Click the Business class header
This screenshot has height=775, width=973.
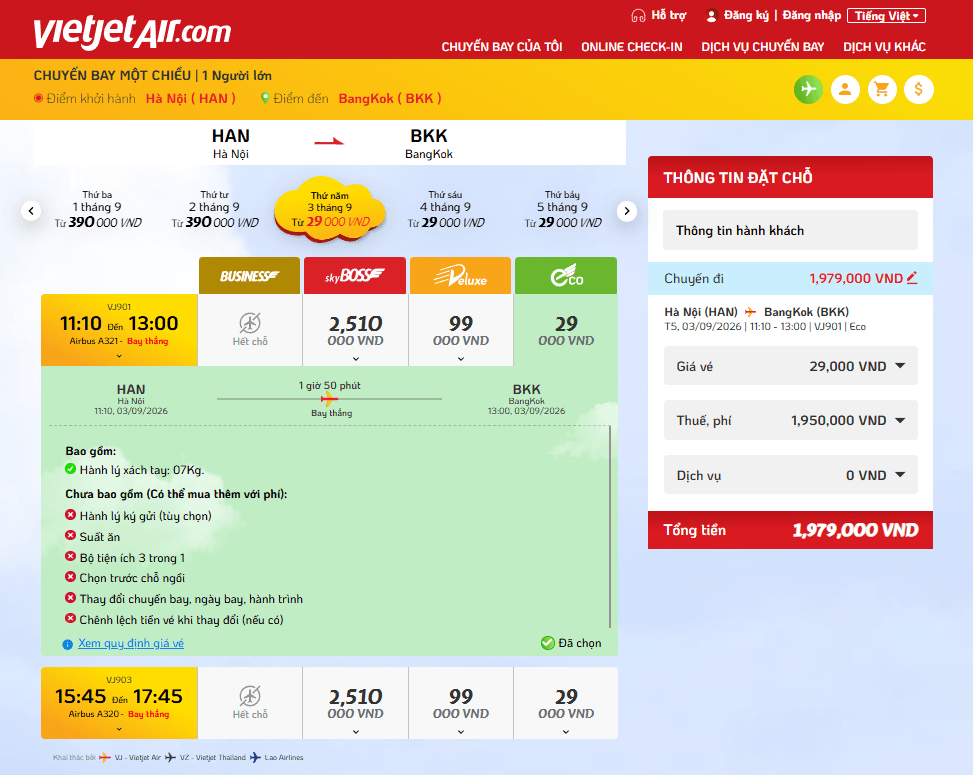[x=249, y=276]
